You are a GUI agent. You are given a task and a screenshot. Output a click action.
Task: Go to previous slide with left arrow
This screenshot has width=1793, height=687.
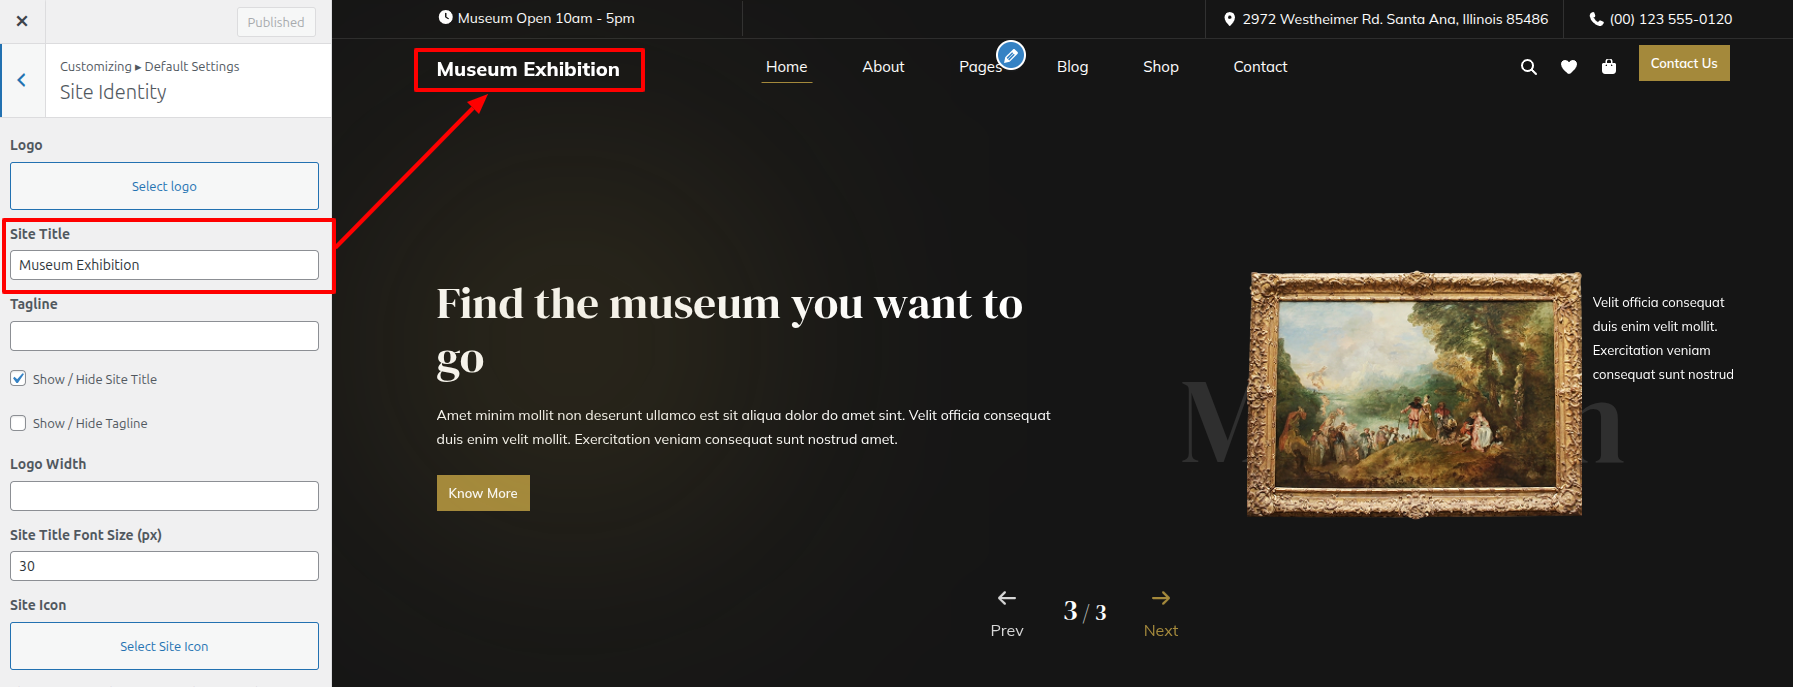pos(1007,598)
